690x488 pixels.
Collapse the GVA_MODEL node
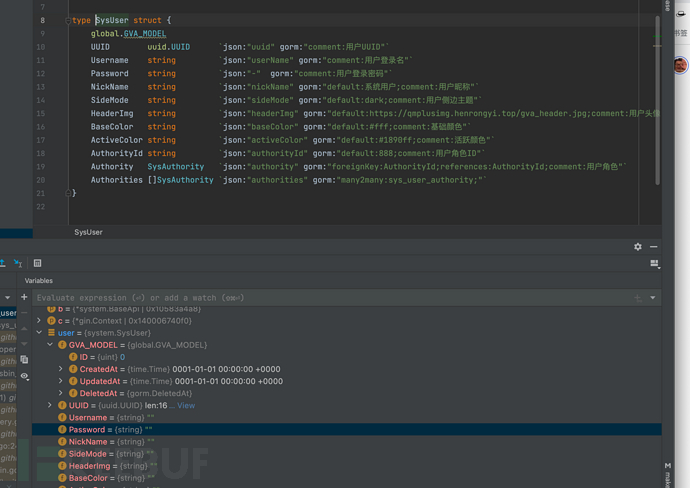[x=50, y=345]
